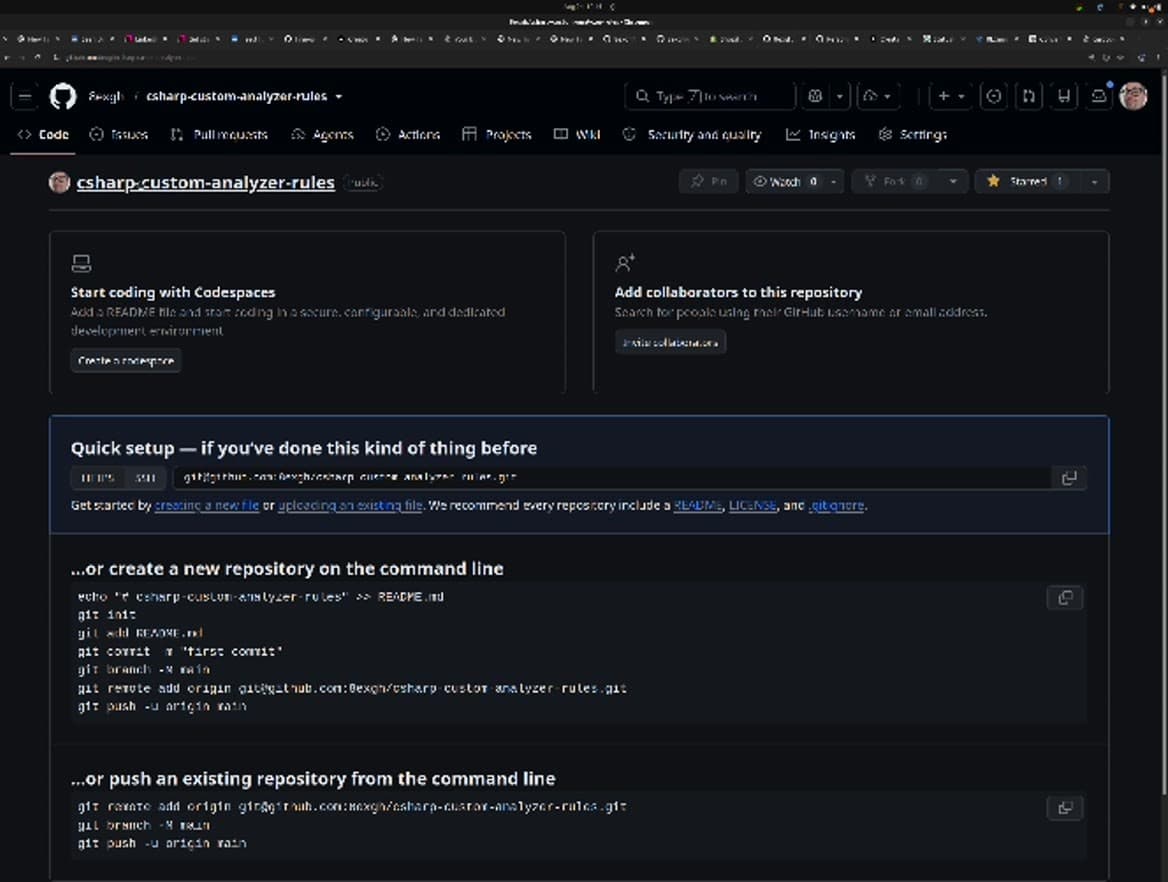Open the plus create-new dropdown
This screenshot has width=1168, height=882.
[950, 96]
